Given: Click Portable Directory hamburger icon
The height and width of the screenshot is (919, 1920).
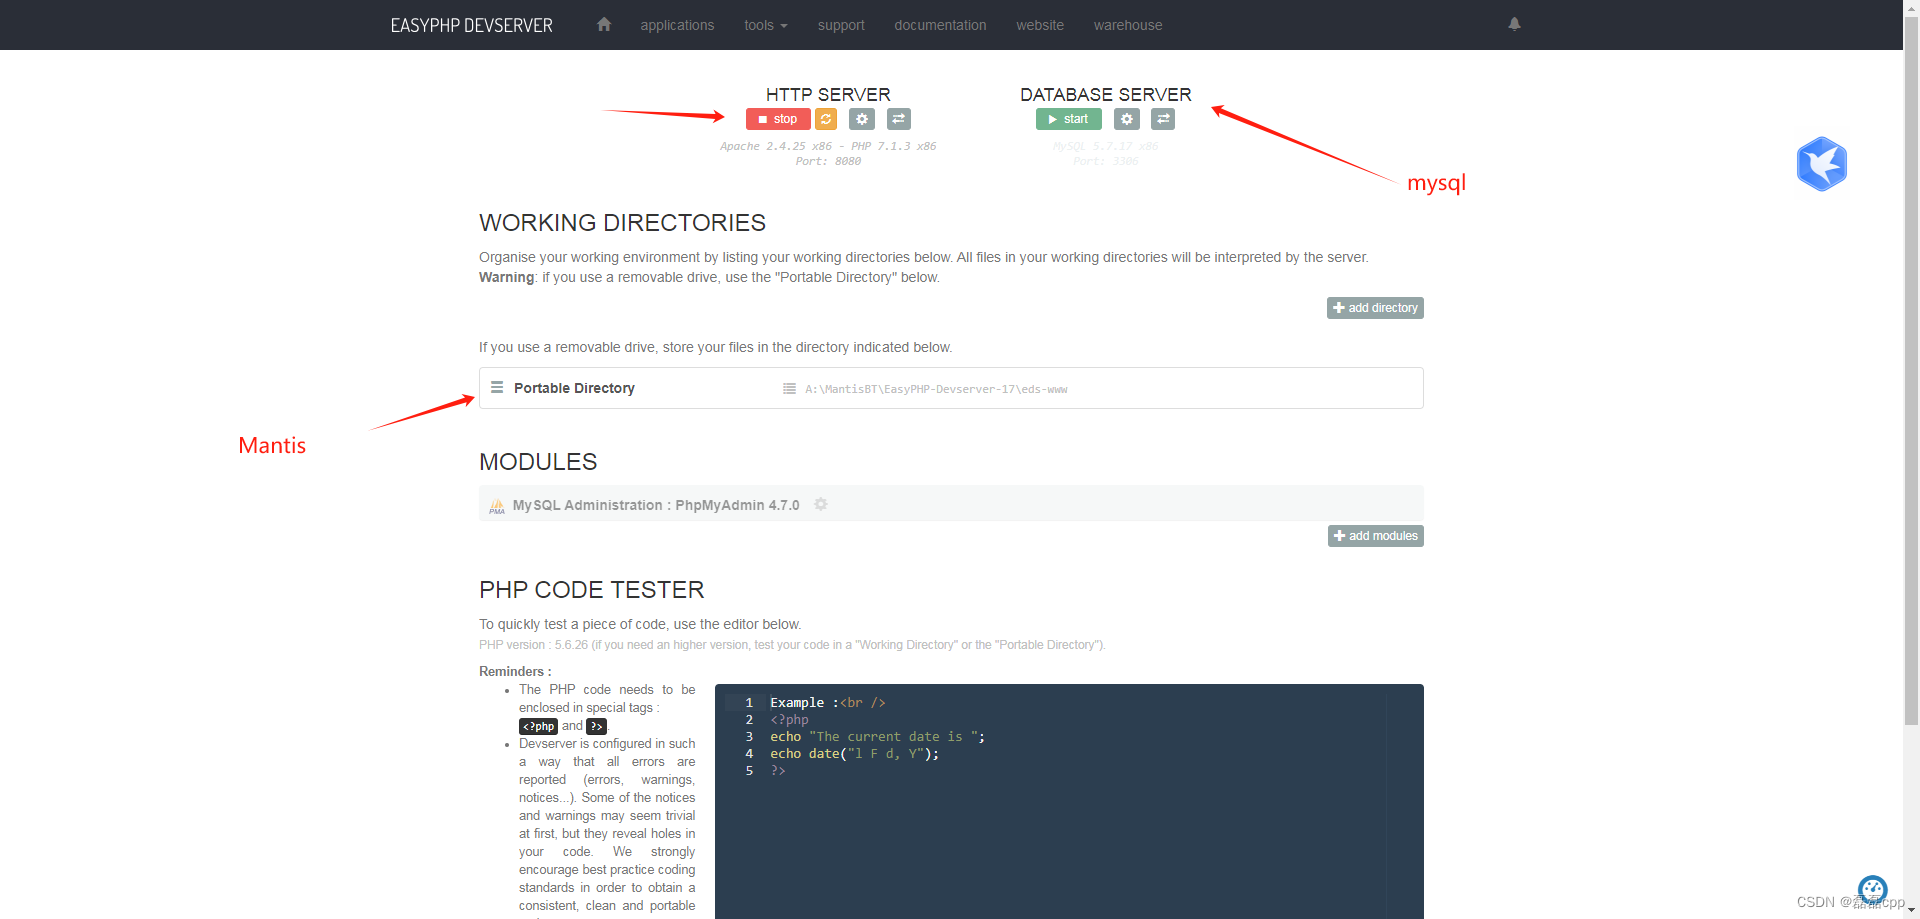Looking at the screenshot, I should pos(497,387).
